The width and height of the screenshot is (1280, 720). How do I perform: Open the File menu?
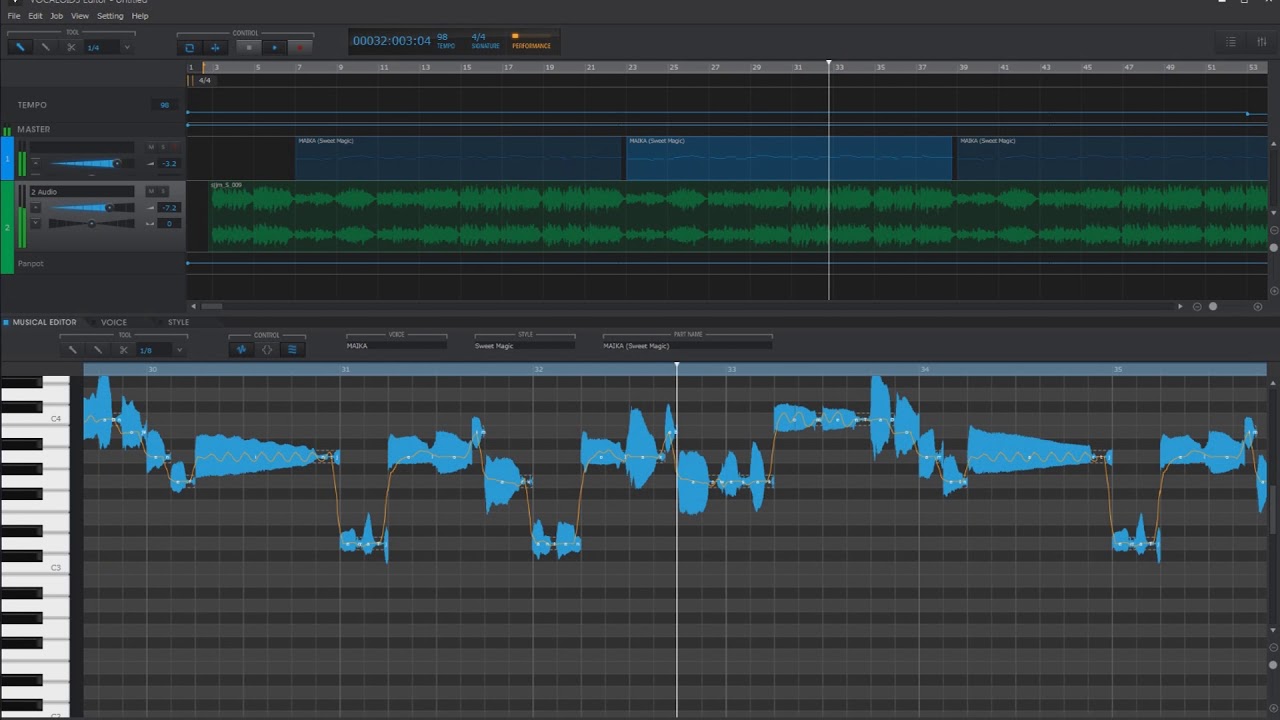click(14, 16)
